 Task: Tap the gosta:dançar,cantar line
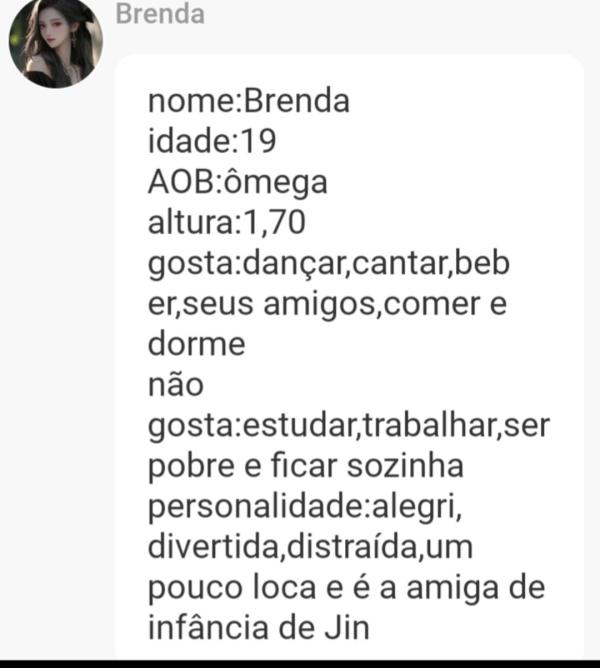[329, 263]
